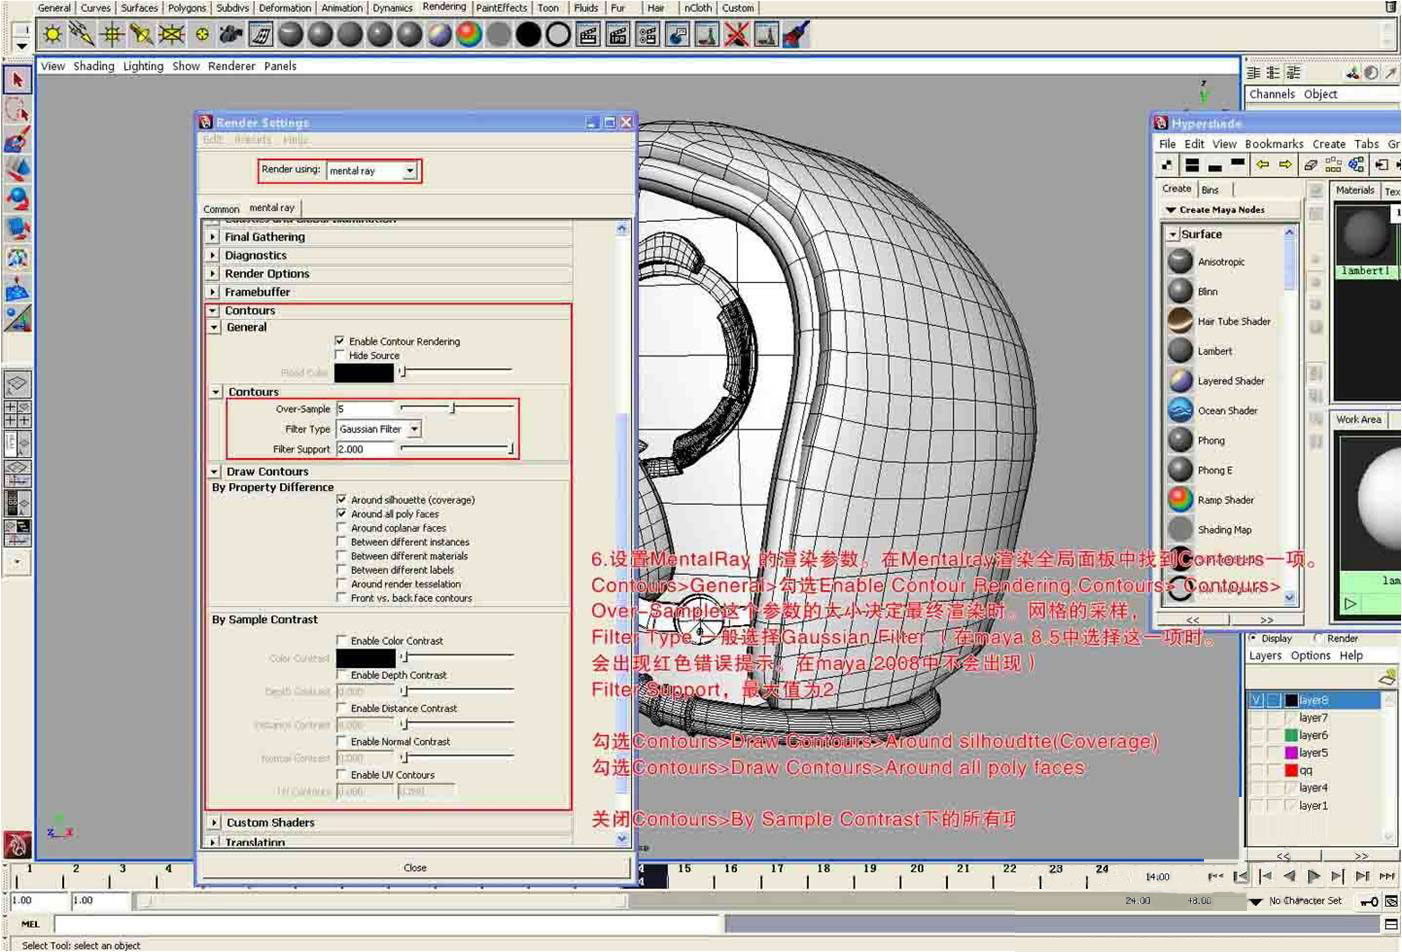1402x952 pixels.
Task: Toggle Around all poly faces checkbox
Action: pos(342,513)
